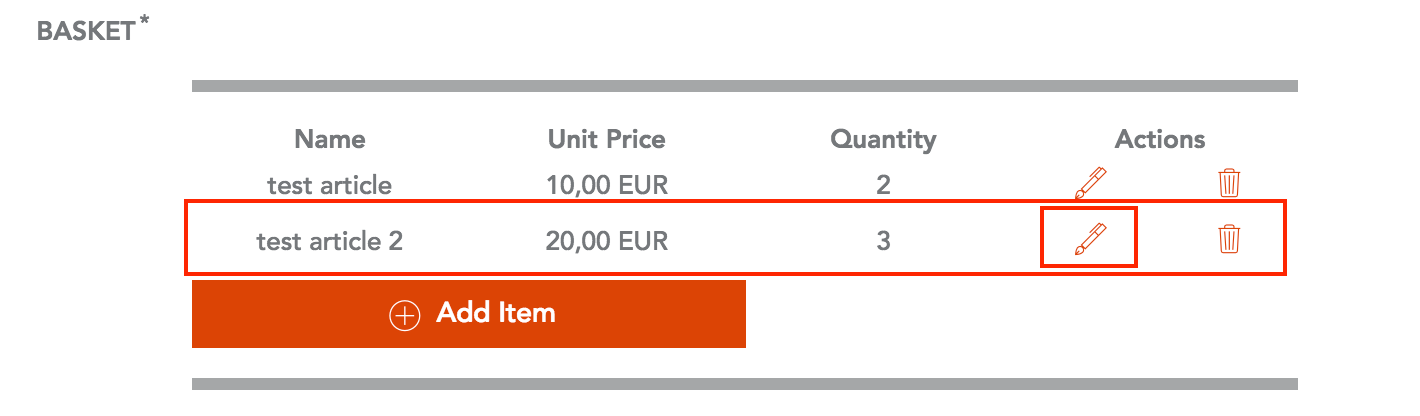Select the Name column header

pos(330,139)
